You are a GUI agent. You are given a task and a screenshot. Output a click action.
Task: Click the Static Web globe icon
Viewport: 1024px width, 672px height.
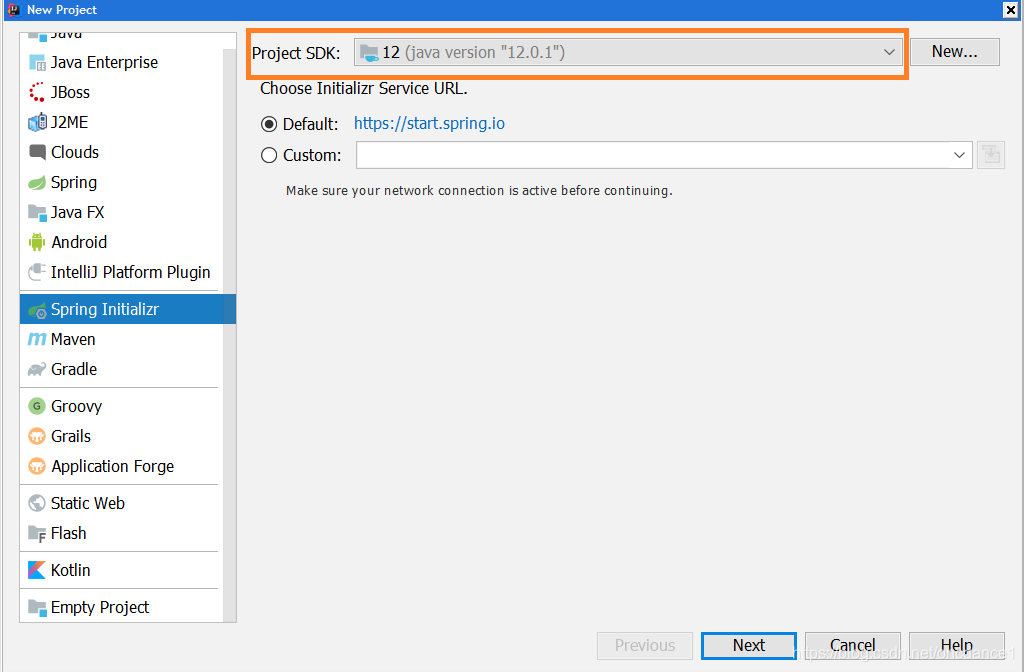(37, 503)
